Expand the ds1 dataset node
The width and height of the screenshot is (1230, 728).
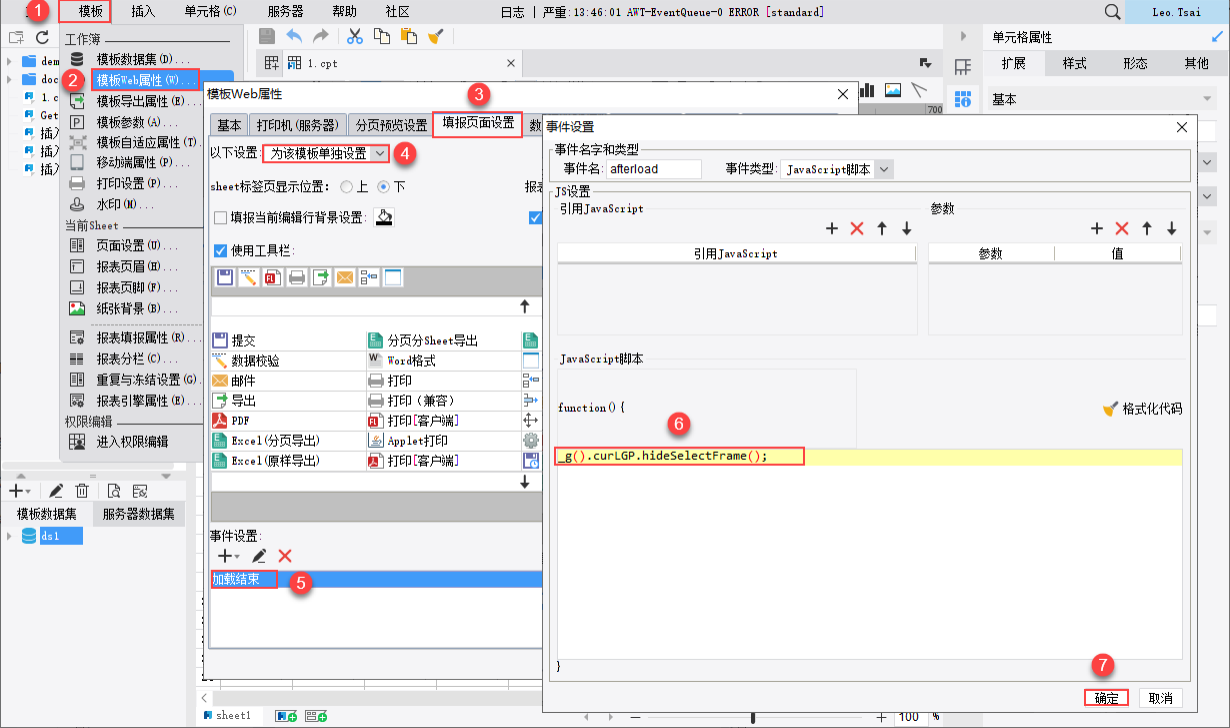click(x=11, y=536)
